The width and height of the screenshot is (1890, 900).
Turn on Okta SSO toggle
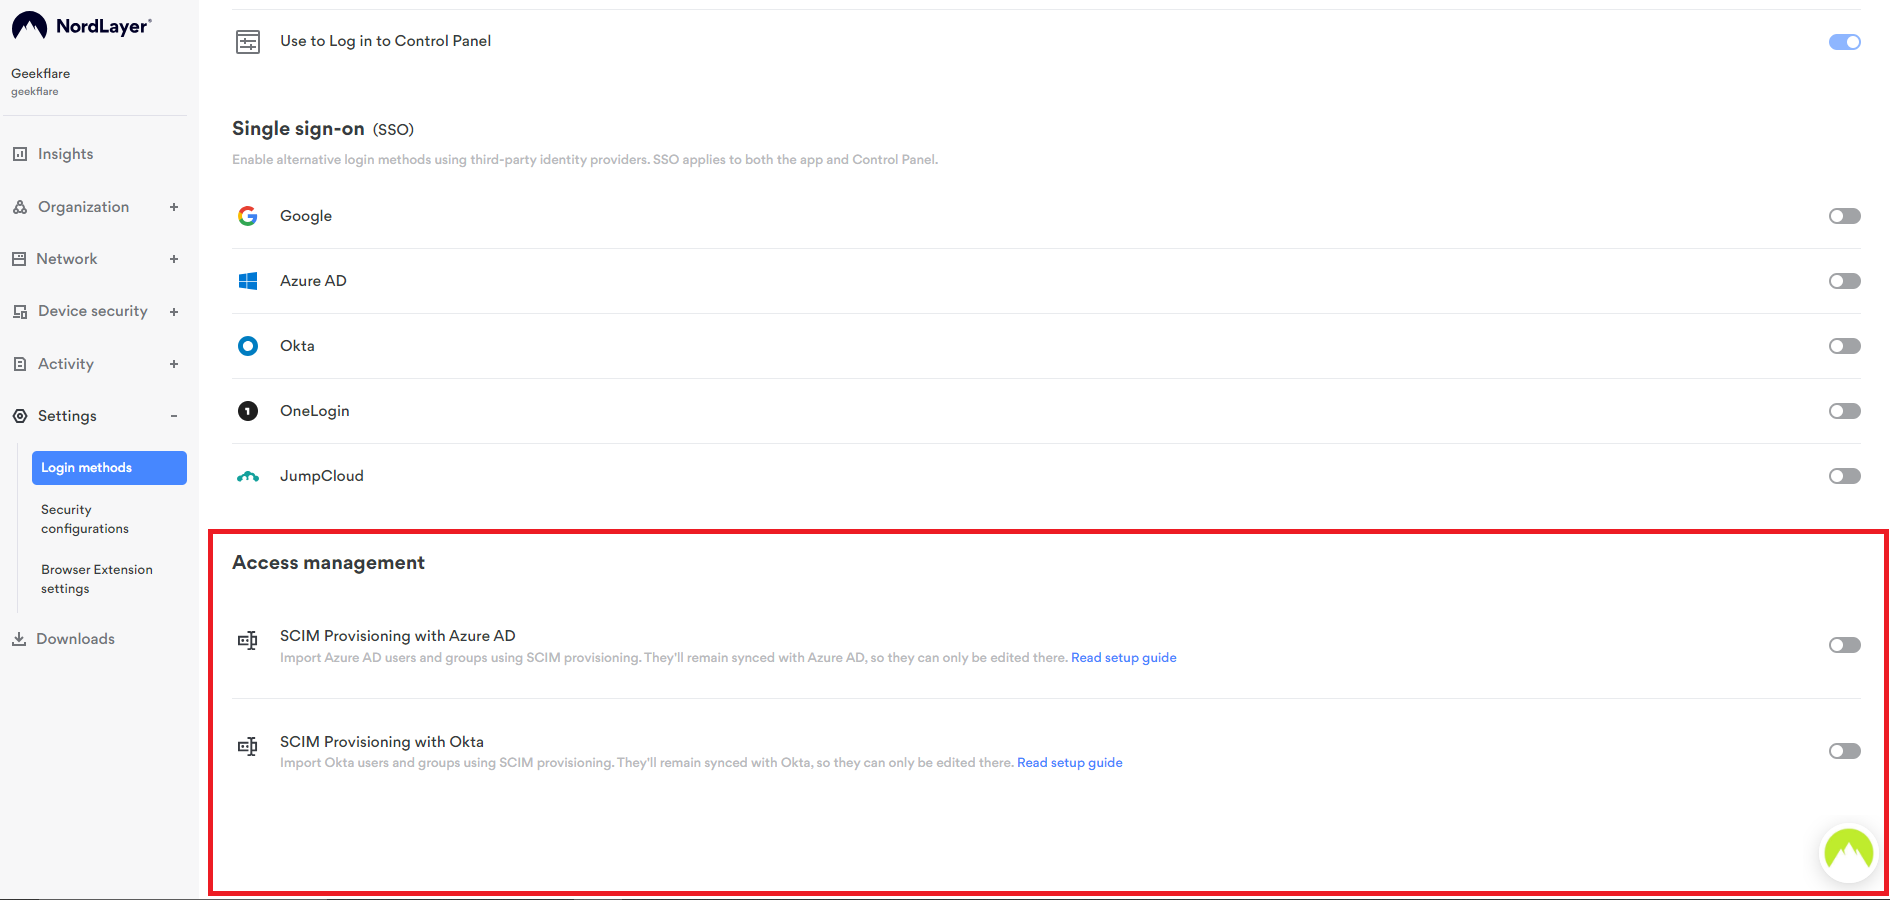[1845, 346]
